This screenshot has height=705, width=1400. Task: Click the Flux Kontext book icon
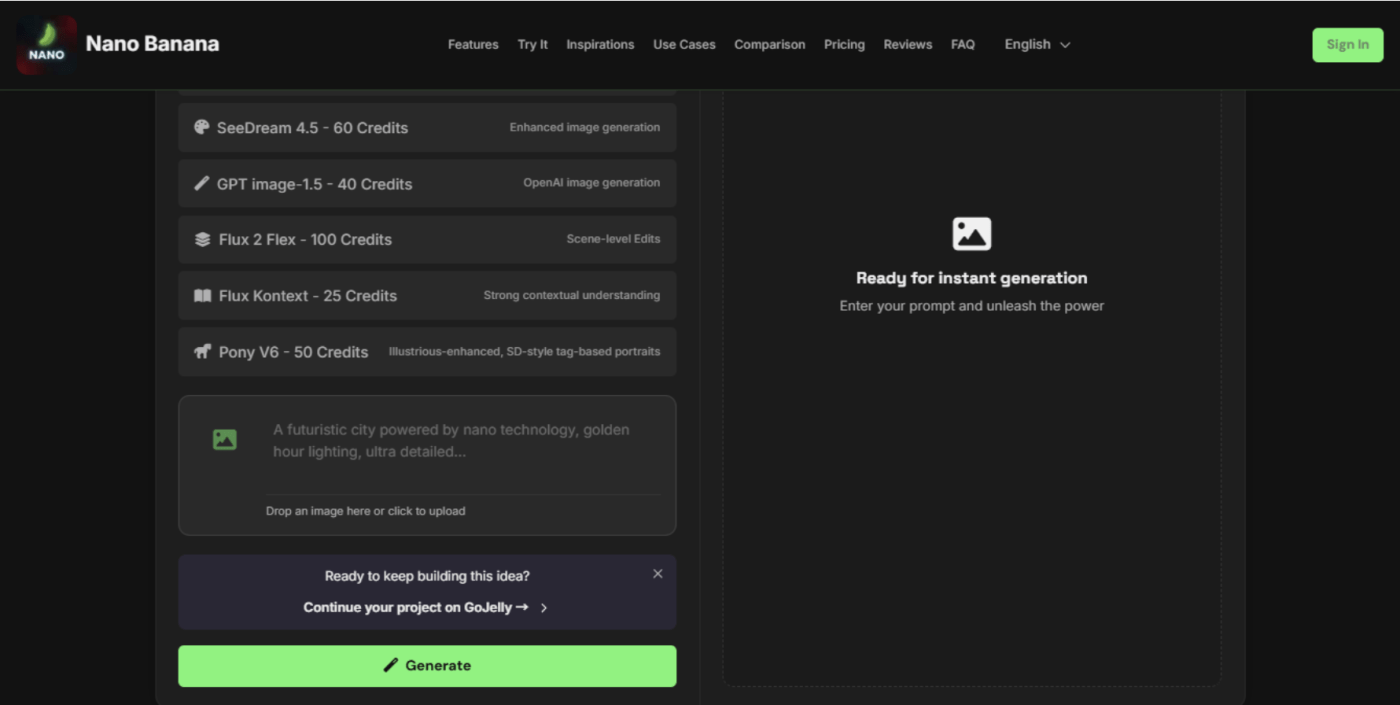202,295
